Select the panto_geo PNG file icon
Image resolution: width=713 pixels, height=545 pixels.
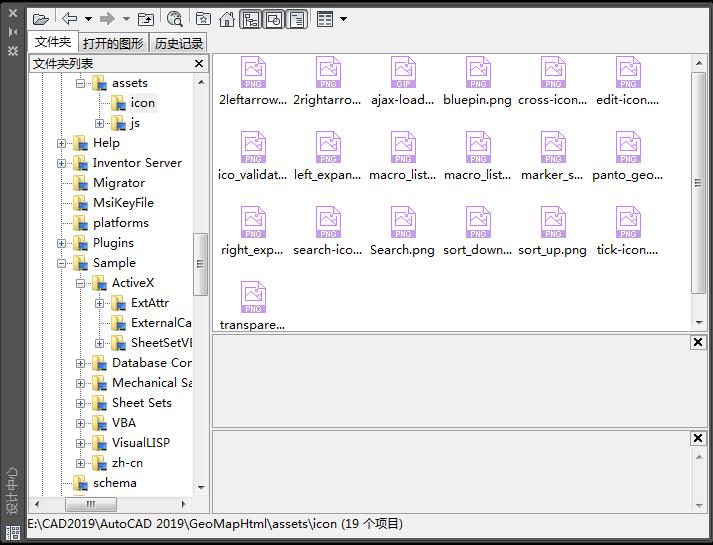coord(628,147)
